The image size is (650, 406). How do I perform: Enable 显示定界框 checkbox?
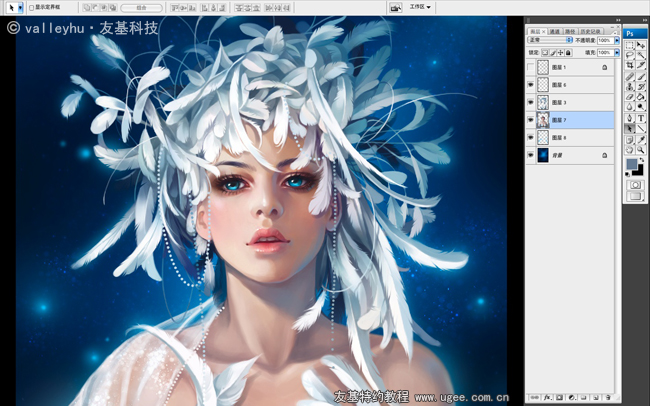pyautogui.click(x=32, y=7)
